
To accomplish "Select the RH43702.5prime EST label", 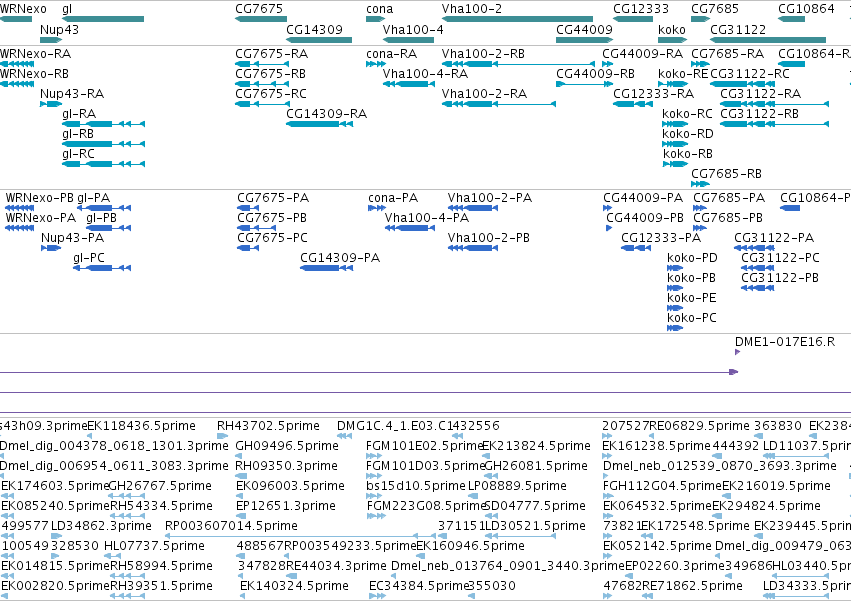I will click(269, 426).
